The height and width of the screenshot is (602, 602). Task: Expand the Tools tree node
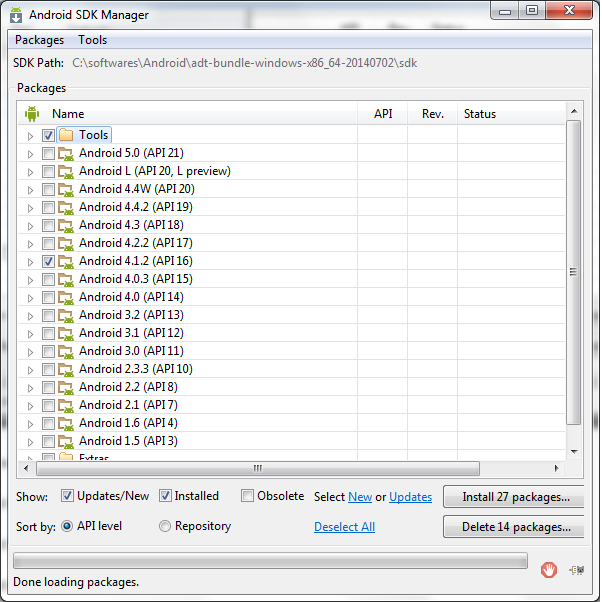pos(30,136)
